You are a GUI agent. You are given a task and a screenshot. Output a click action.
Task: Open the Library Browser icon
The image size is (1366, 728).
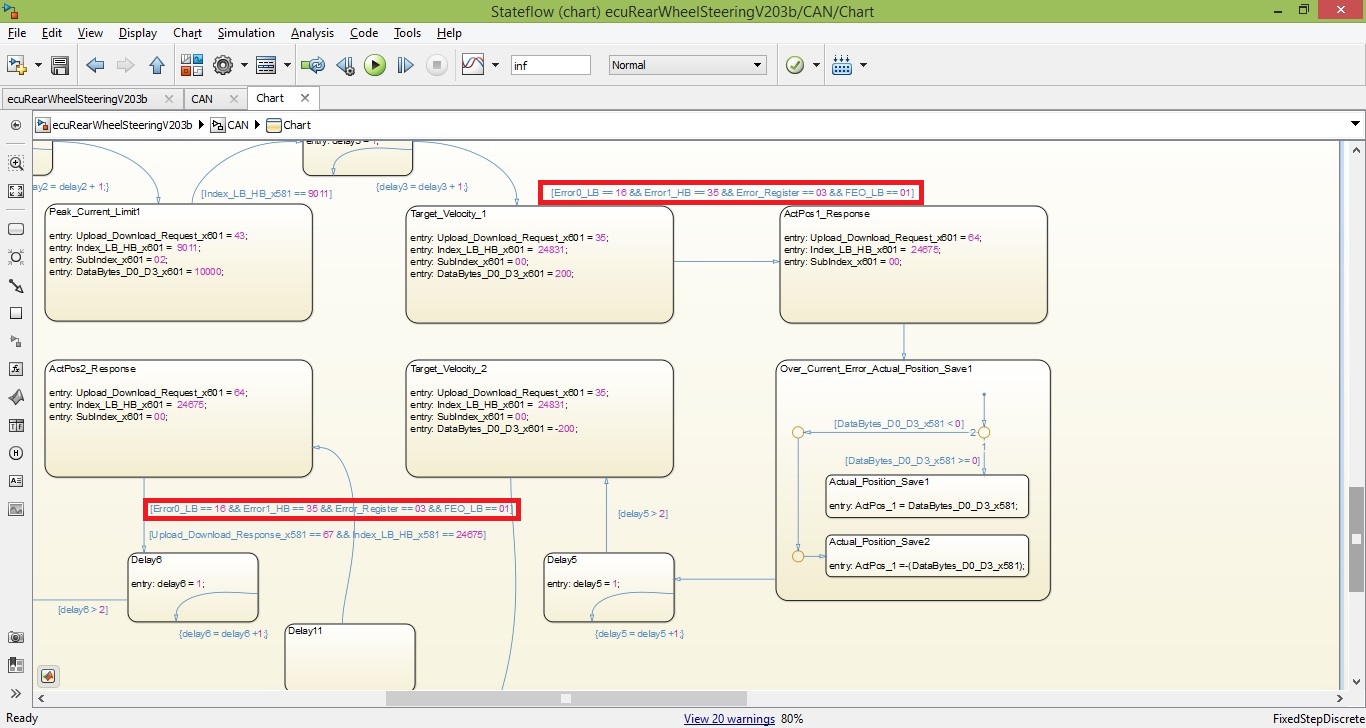coord(191,65)
